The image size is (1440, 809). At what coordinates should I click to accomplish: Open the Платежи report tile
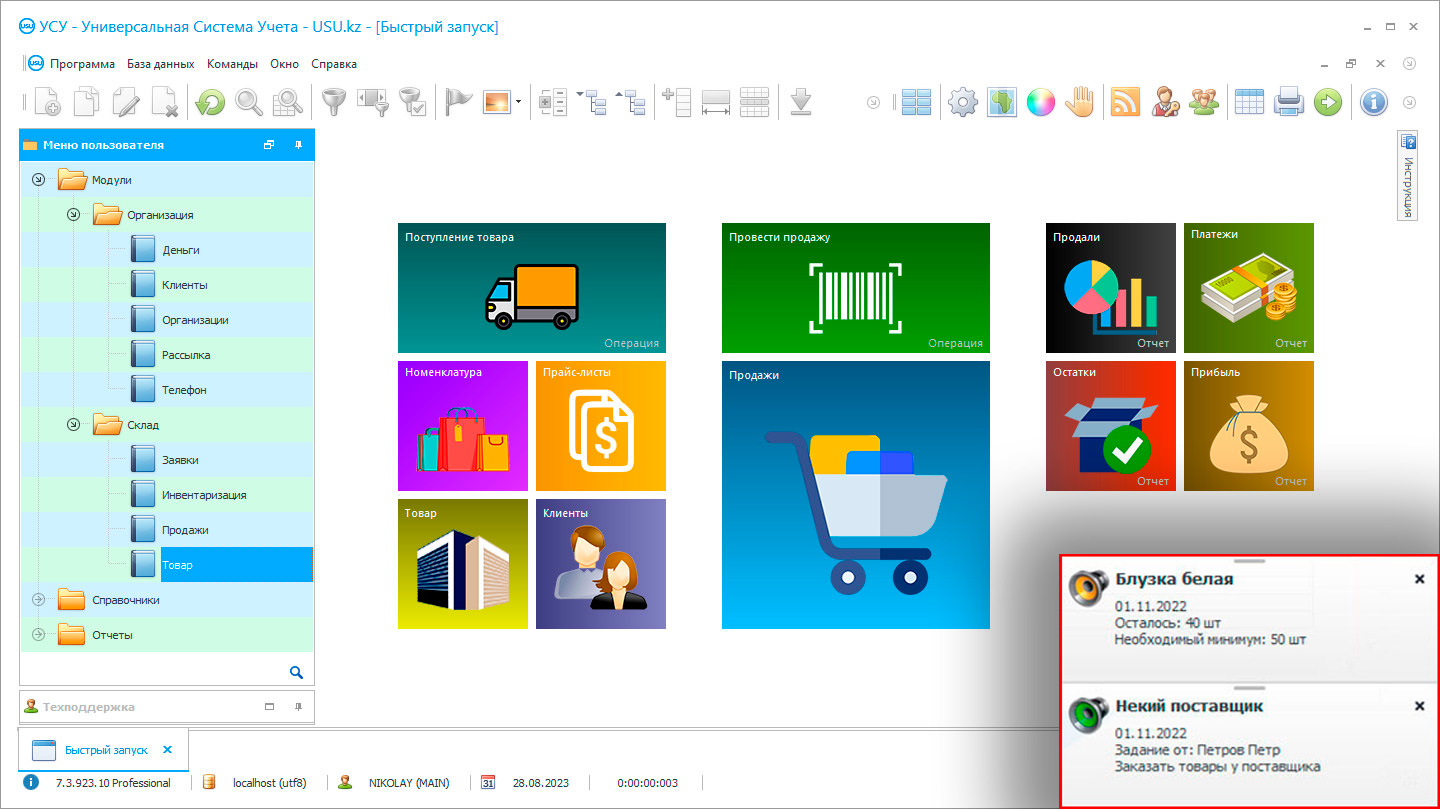[x=1249, y=288]
